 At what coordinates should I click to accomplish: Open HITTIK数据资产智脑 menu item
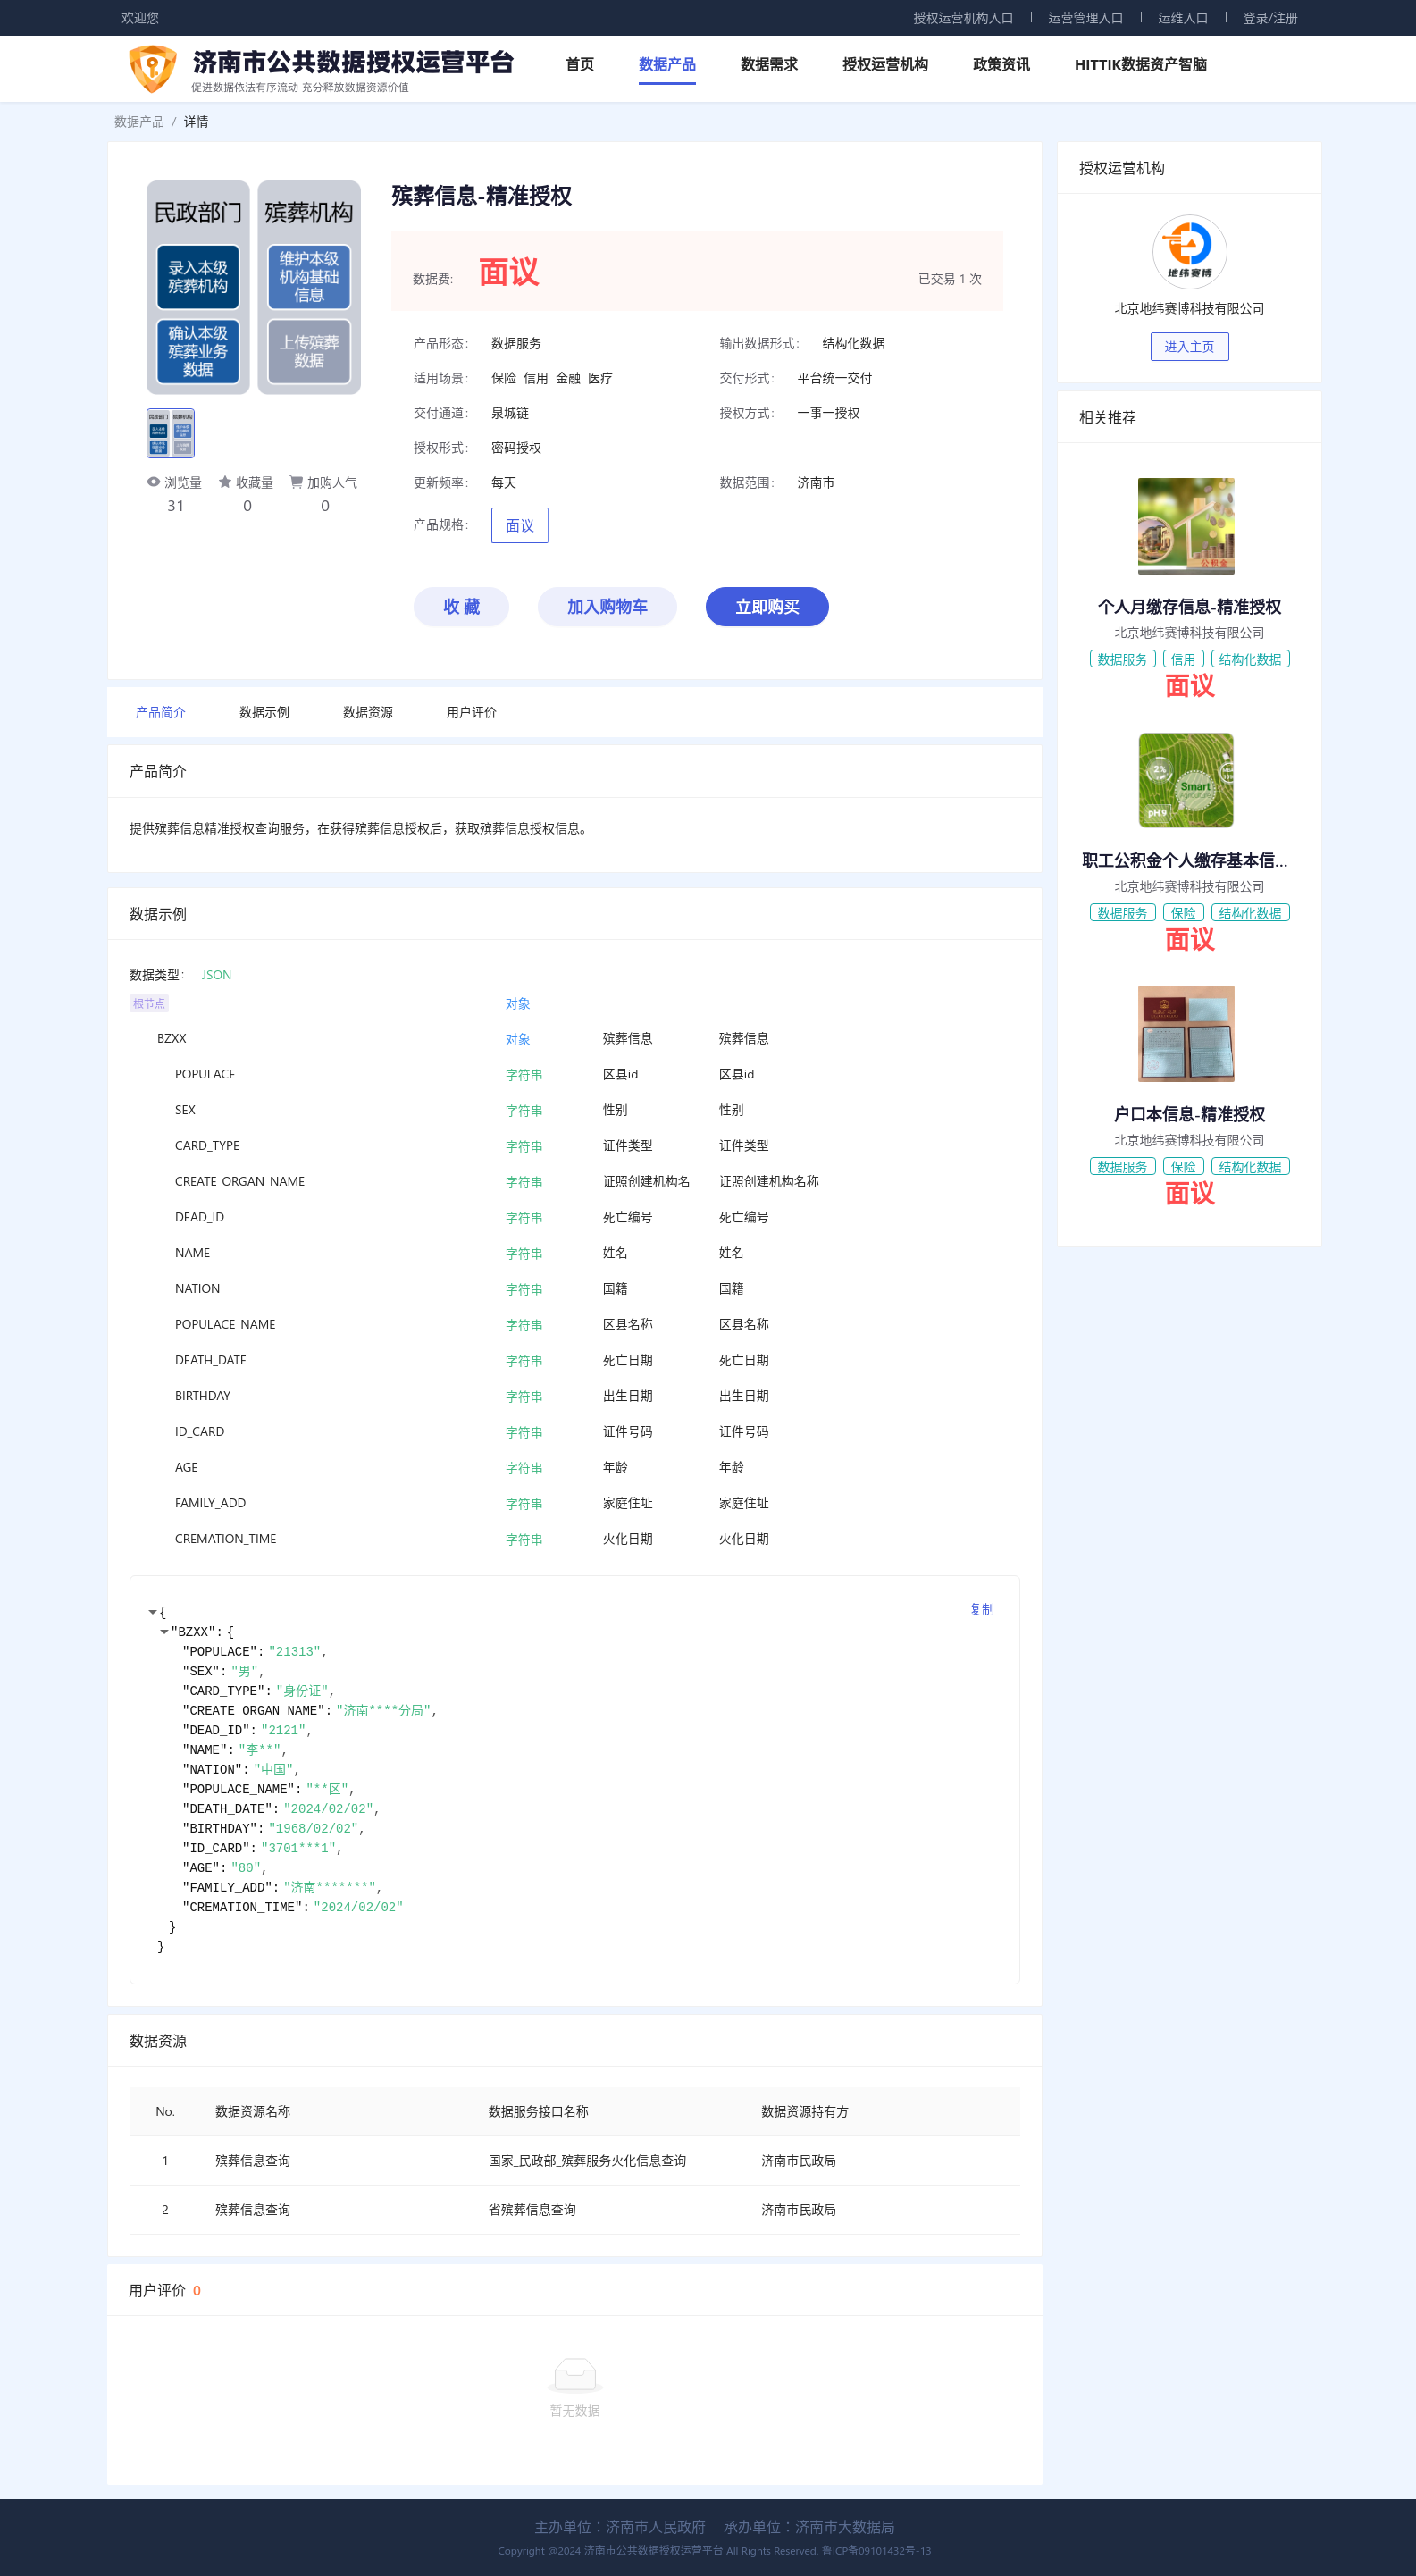(x=1140, y=64)
